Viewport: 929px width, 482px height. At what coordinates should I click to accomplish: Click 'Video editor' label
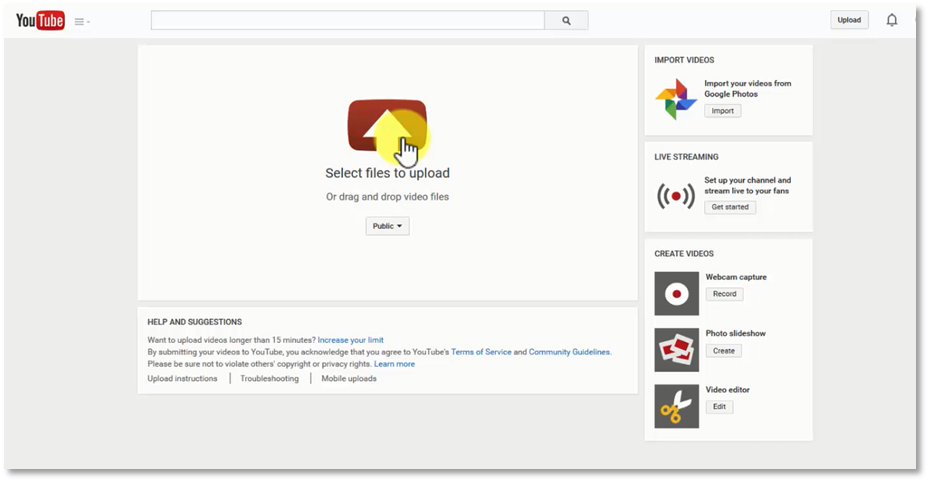[728, 390]
